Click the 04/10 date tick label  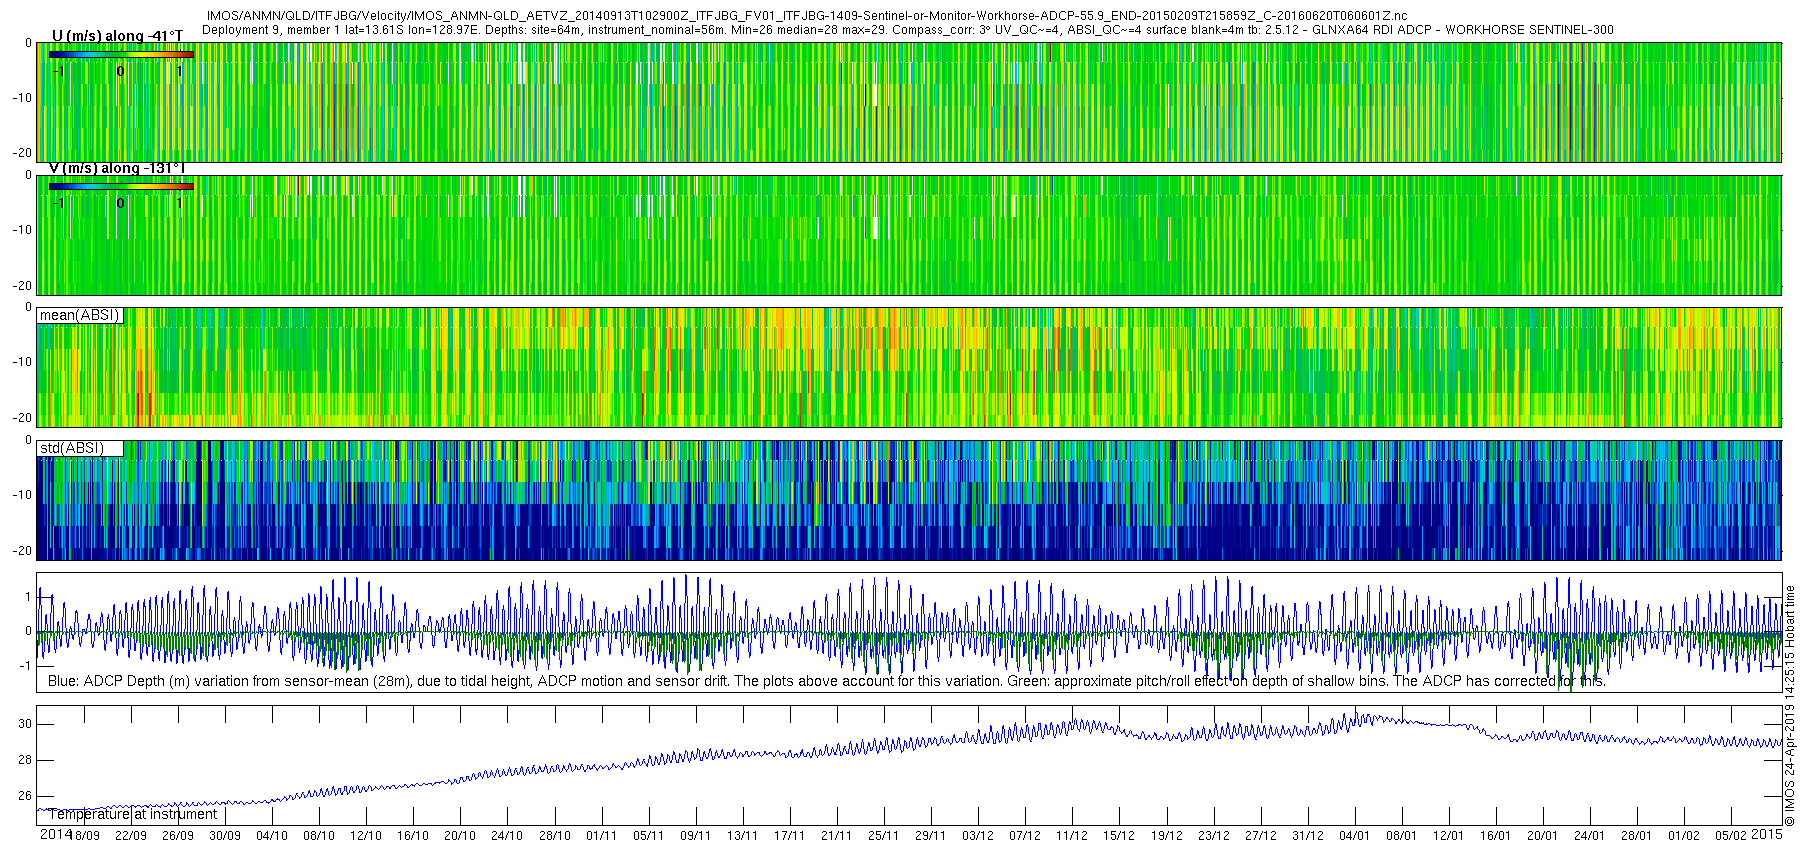point(272,836)
